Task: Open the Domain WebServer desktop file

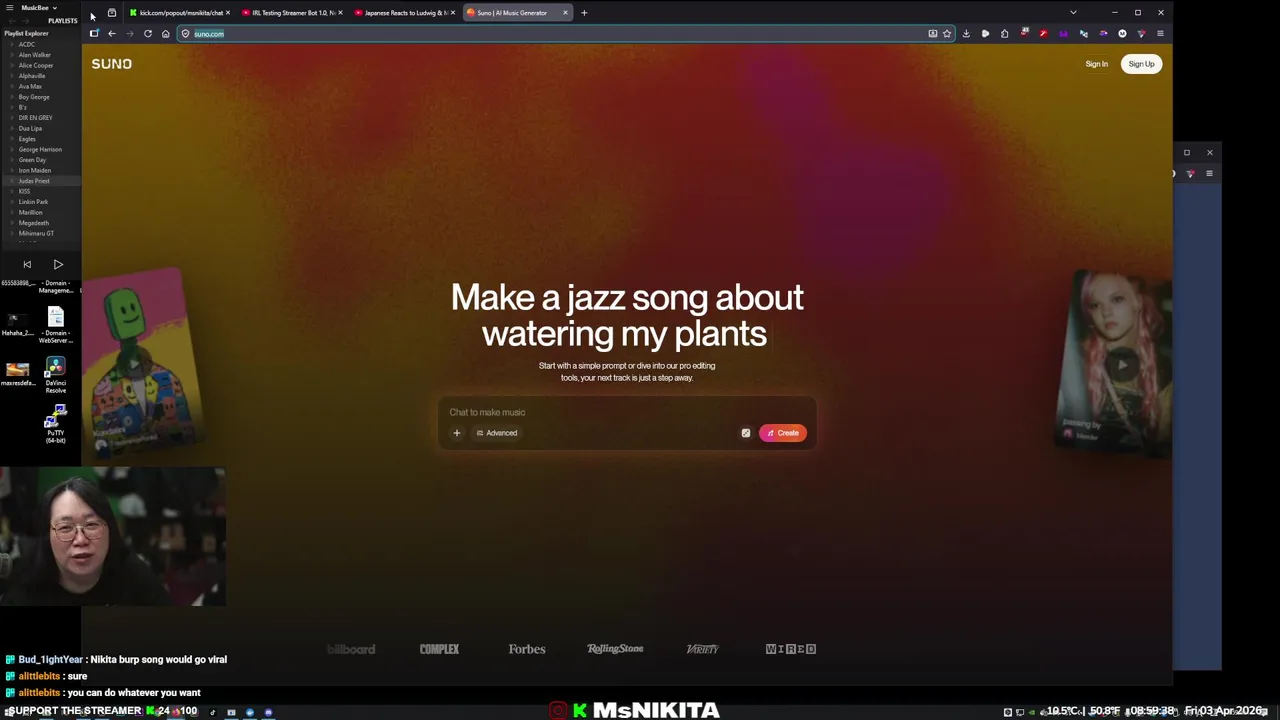Action: point(55,326)
